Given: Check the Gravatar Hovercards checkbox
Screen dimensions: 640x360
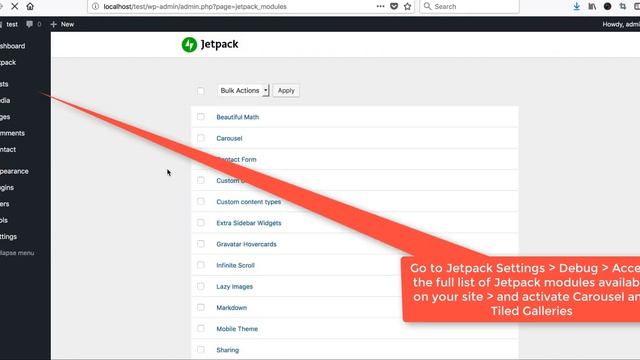Looking at the screenshot, I should point(200,244).
